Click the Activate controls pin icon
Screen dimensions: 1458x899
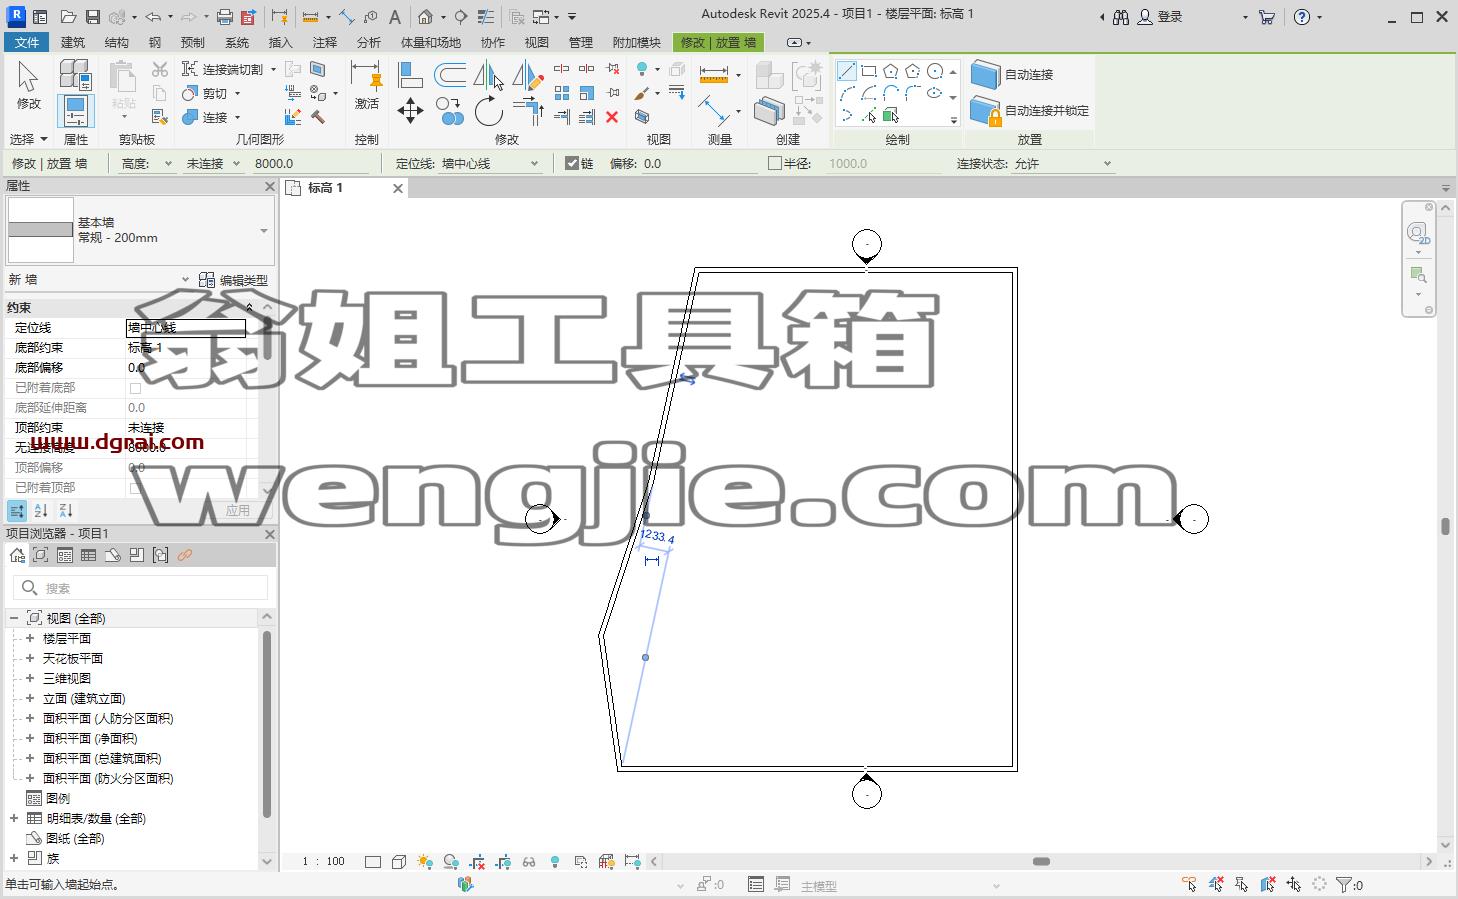click(366, 77)
